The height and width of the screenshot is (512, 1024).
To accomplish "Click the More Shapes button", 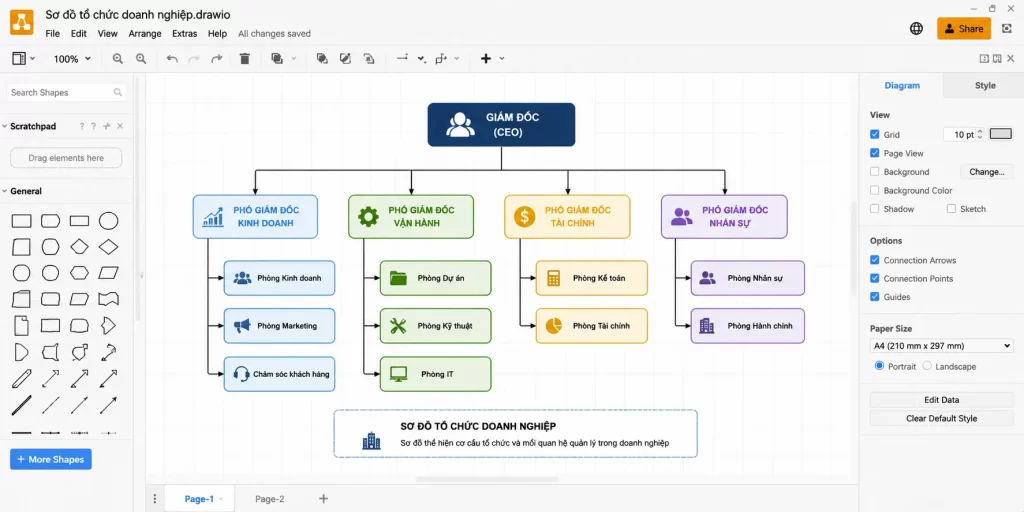I will pyautogui.click(x=51, y=459).
